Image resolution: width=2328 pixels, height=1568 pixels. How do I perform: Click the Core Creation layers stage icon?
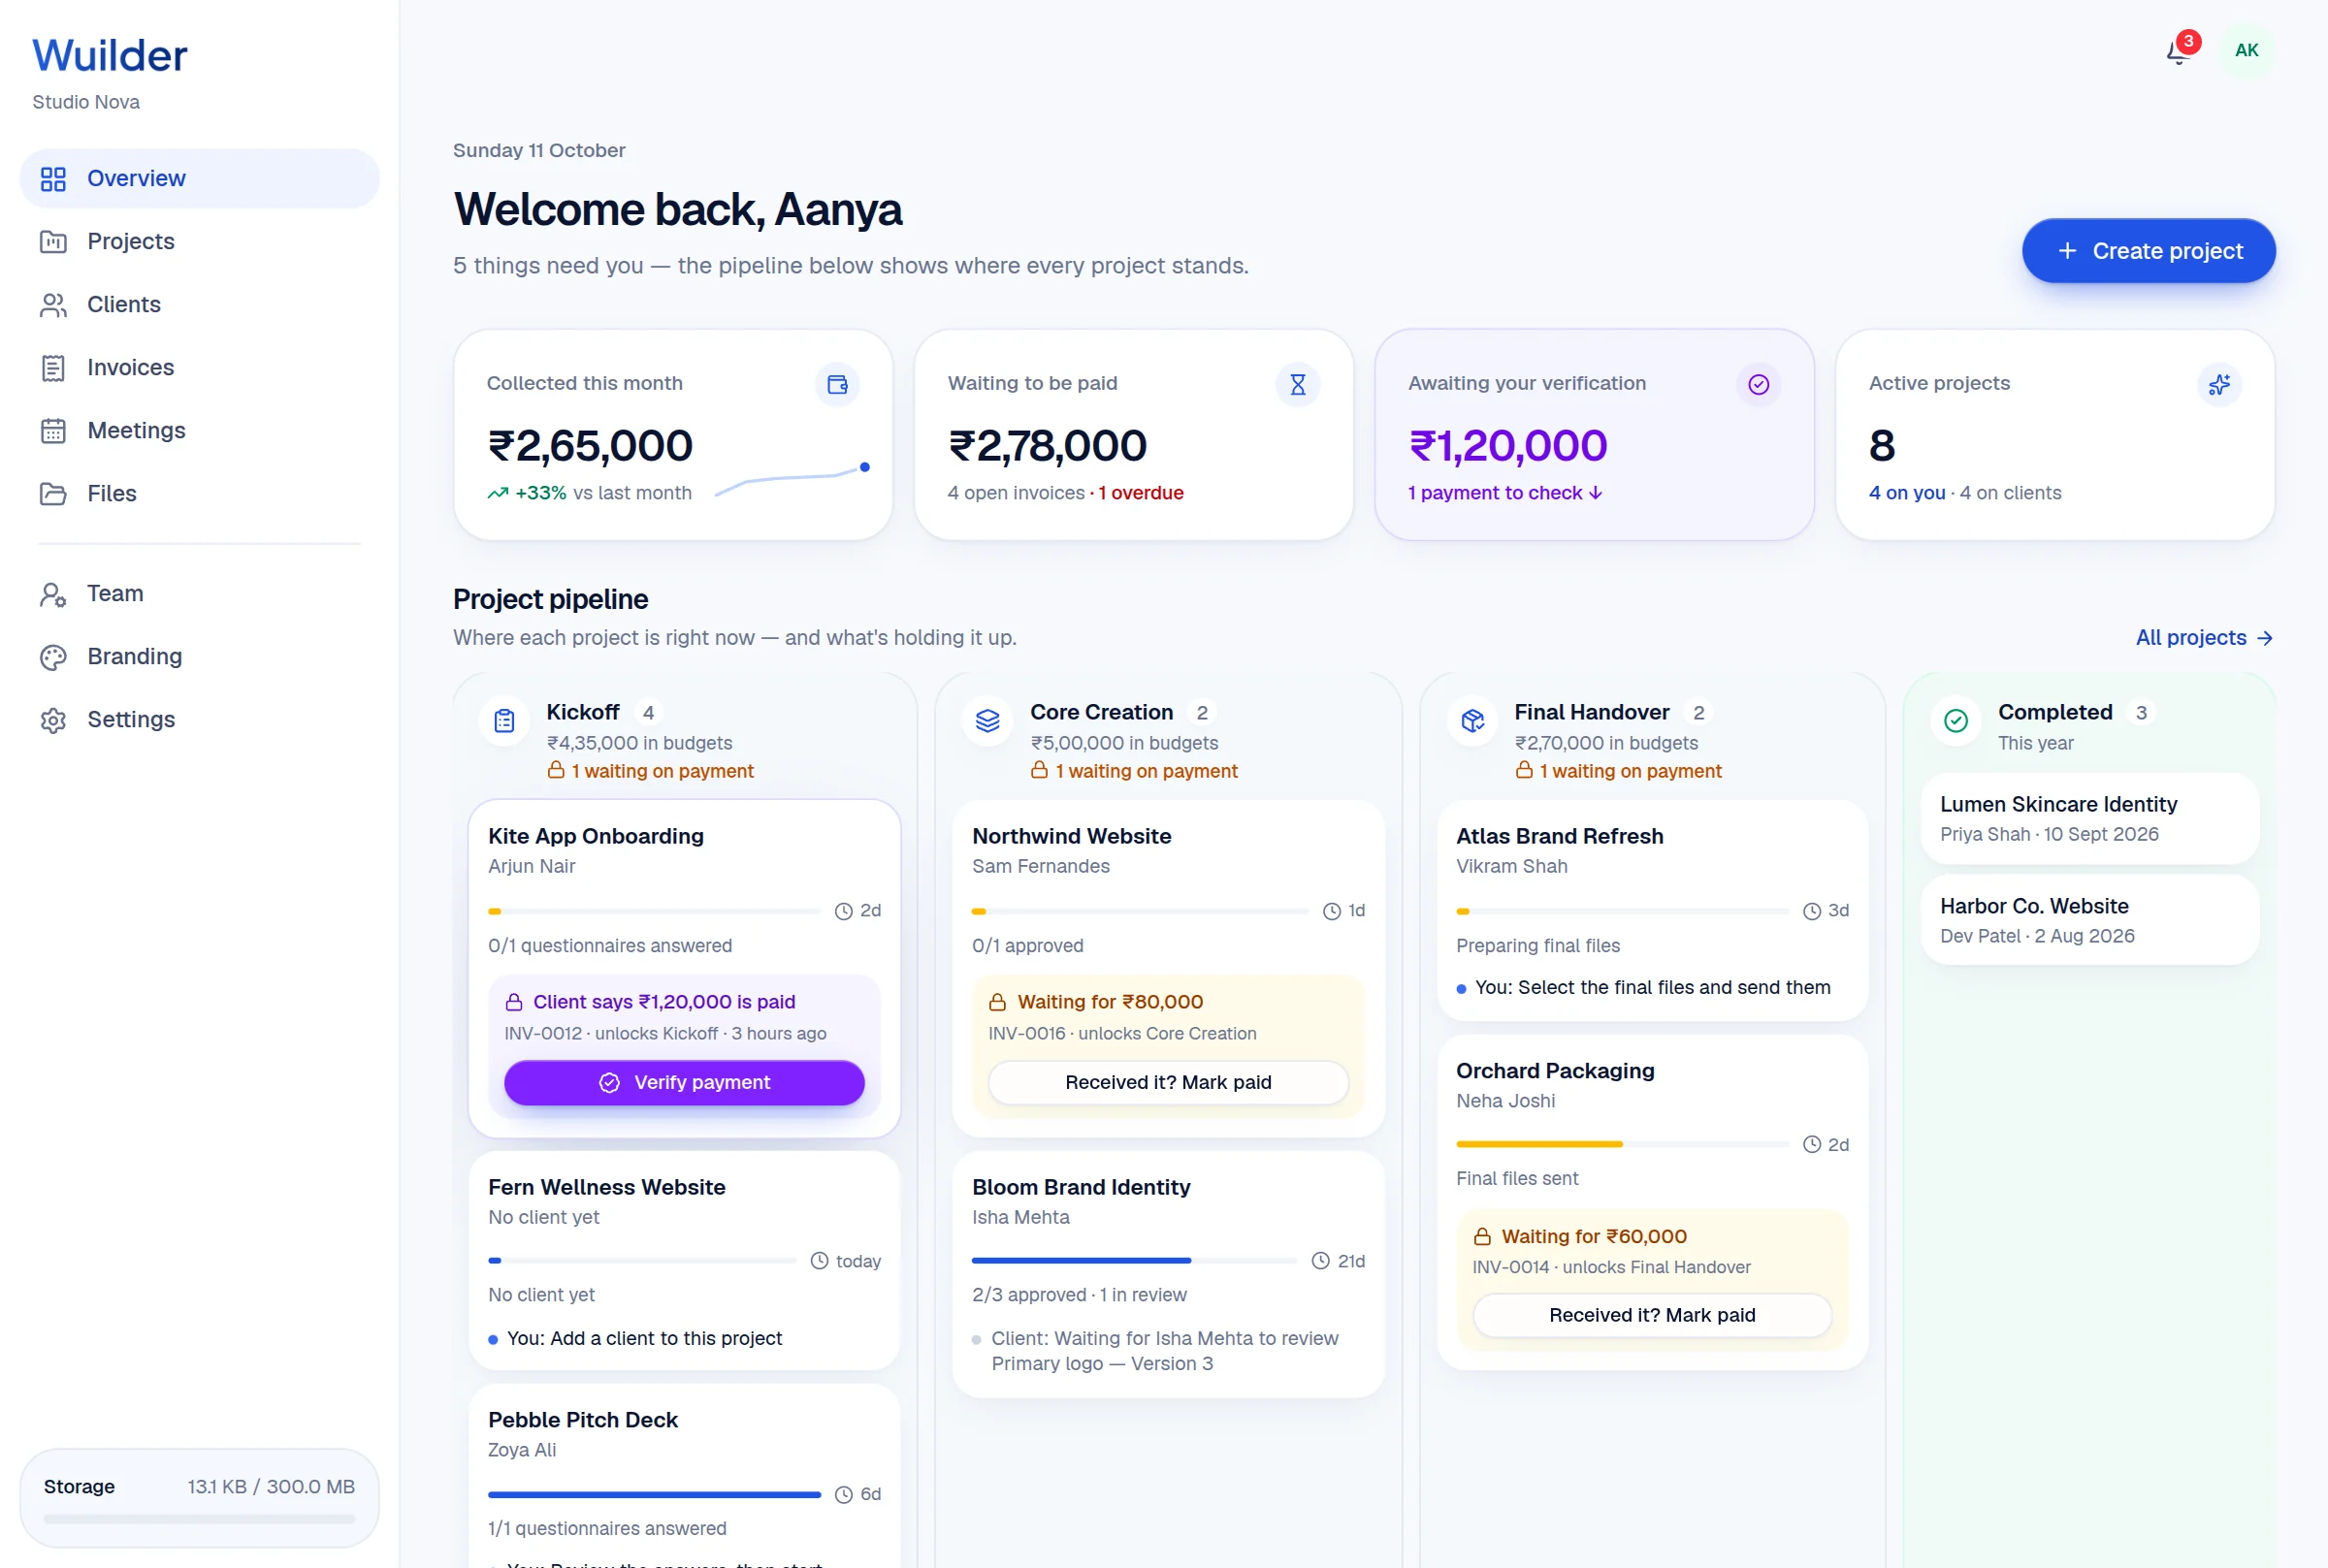[x=987, y=720]
